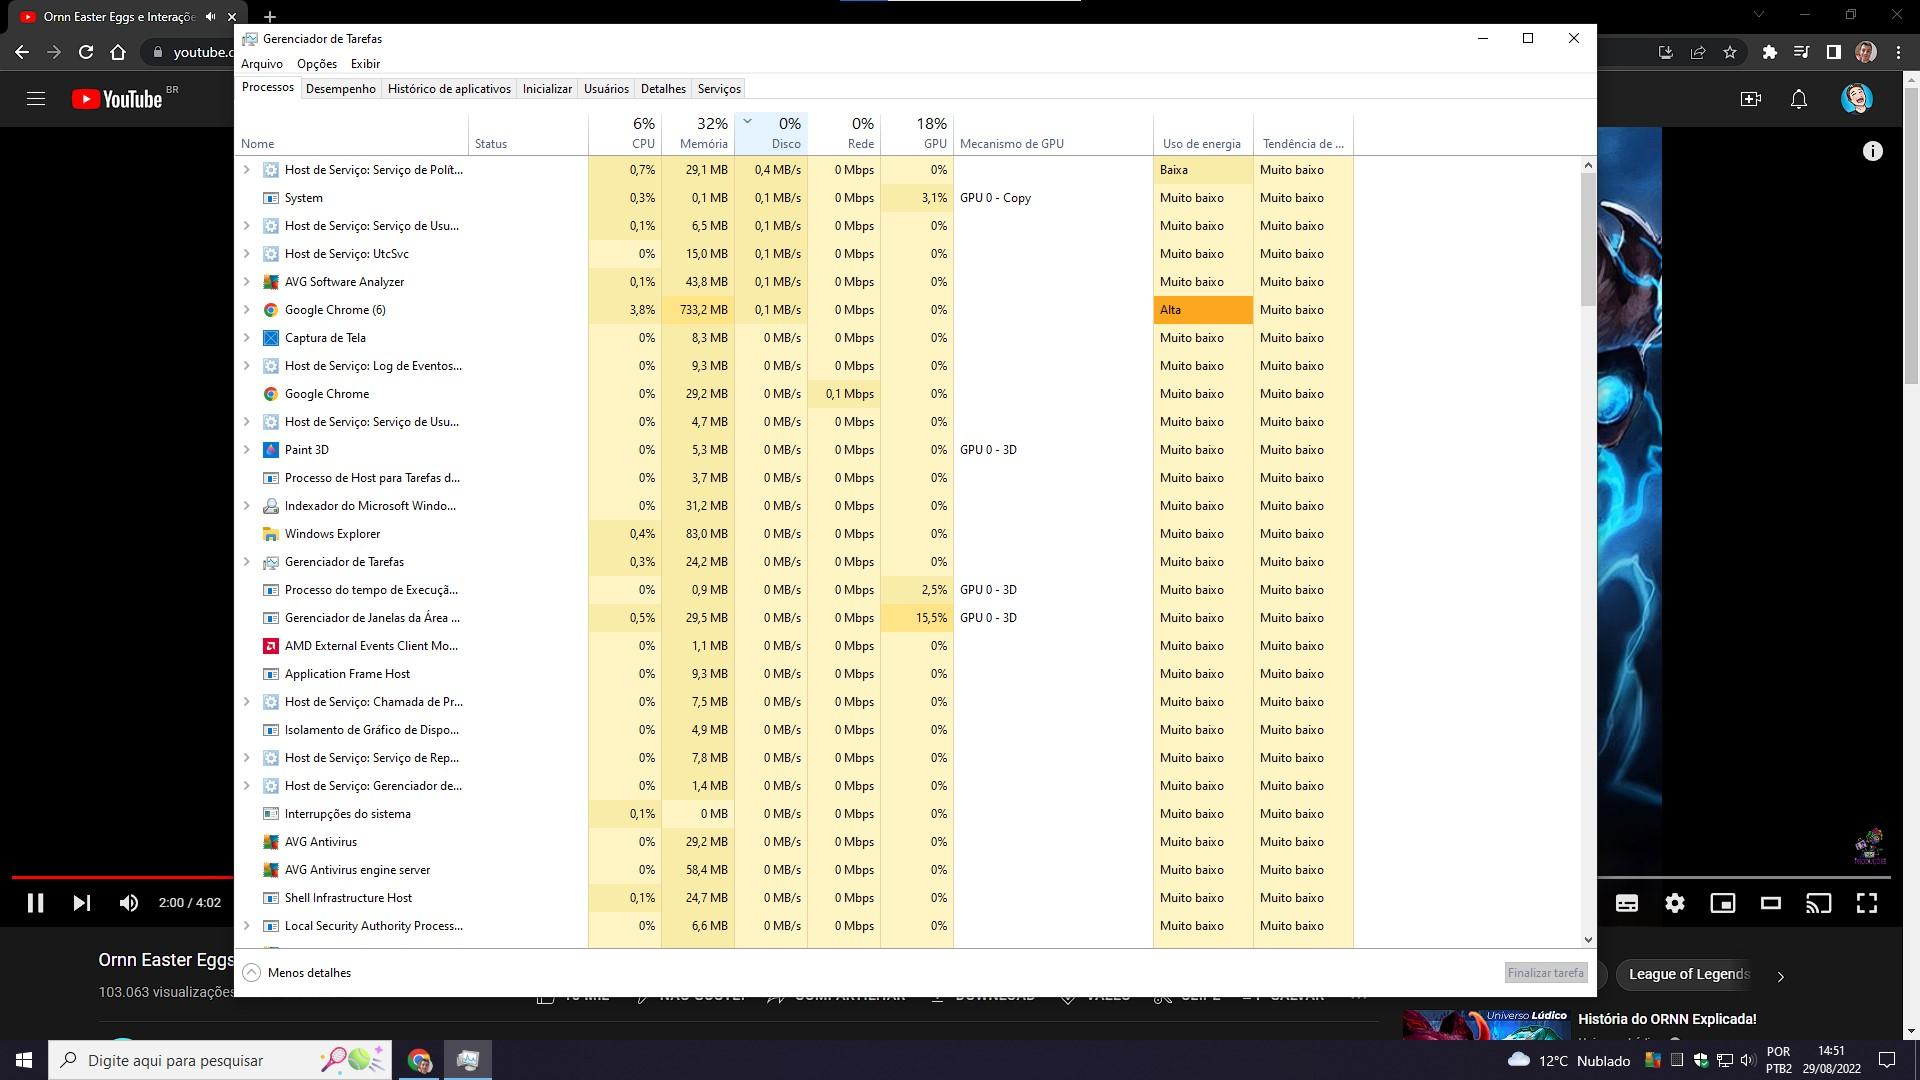Open YouTube notifications bell
This screenshot has width=1920, height=1080.
(x=1798, y=99)
